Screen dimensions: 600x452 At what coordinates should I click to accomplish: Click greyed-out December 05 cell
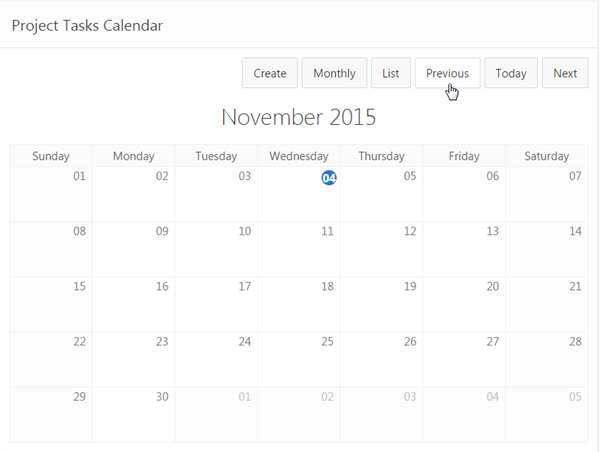tap(547, 415)
